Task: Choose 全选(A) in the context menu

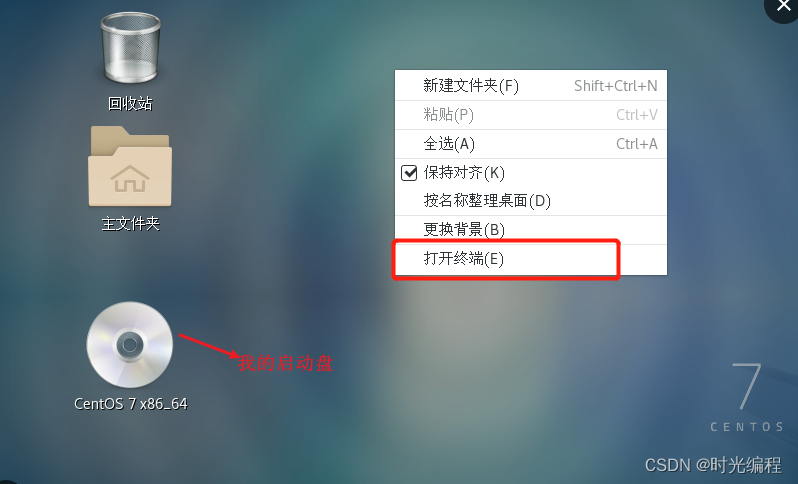Action: pyautogui.click(x=531, y=144)
